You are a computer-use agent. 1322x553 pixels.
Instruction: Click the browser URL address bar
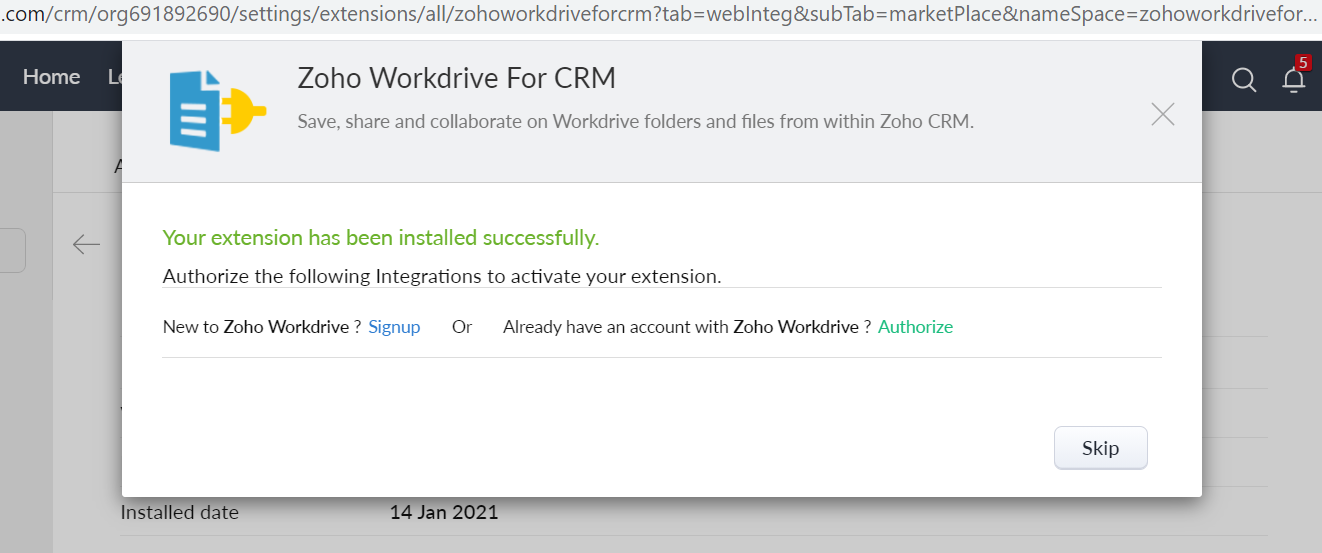[660, 16]
